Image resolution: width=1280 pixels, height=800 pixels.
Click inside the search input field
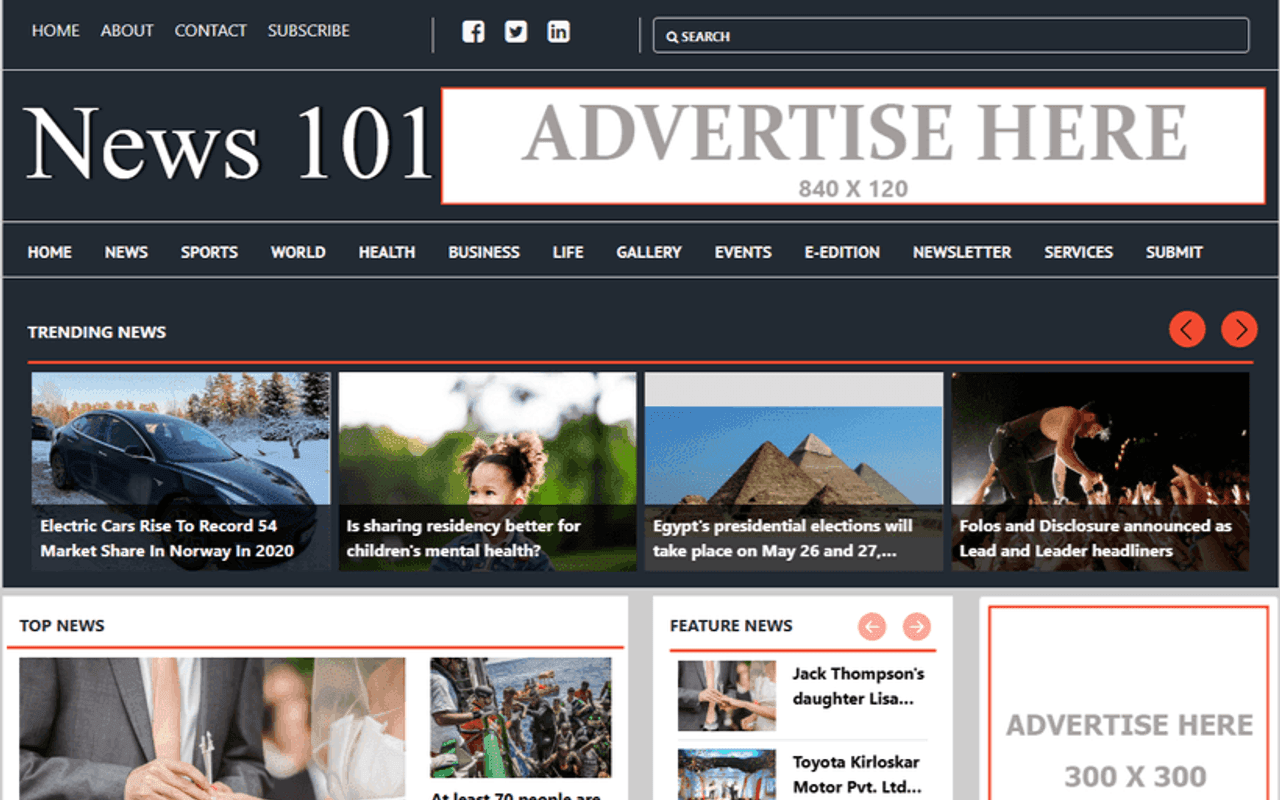click(x=950, y=36)
